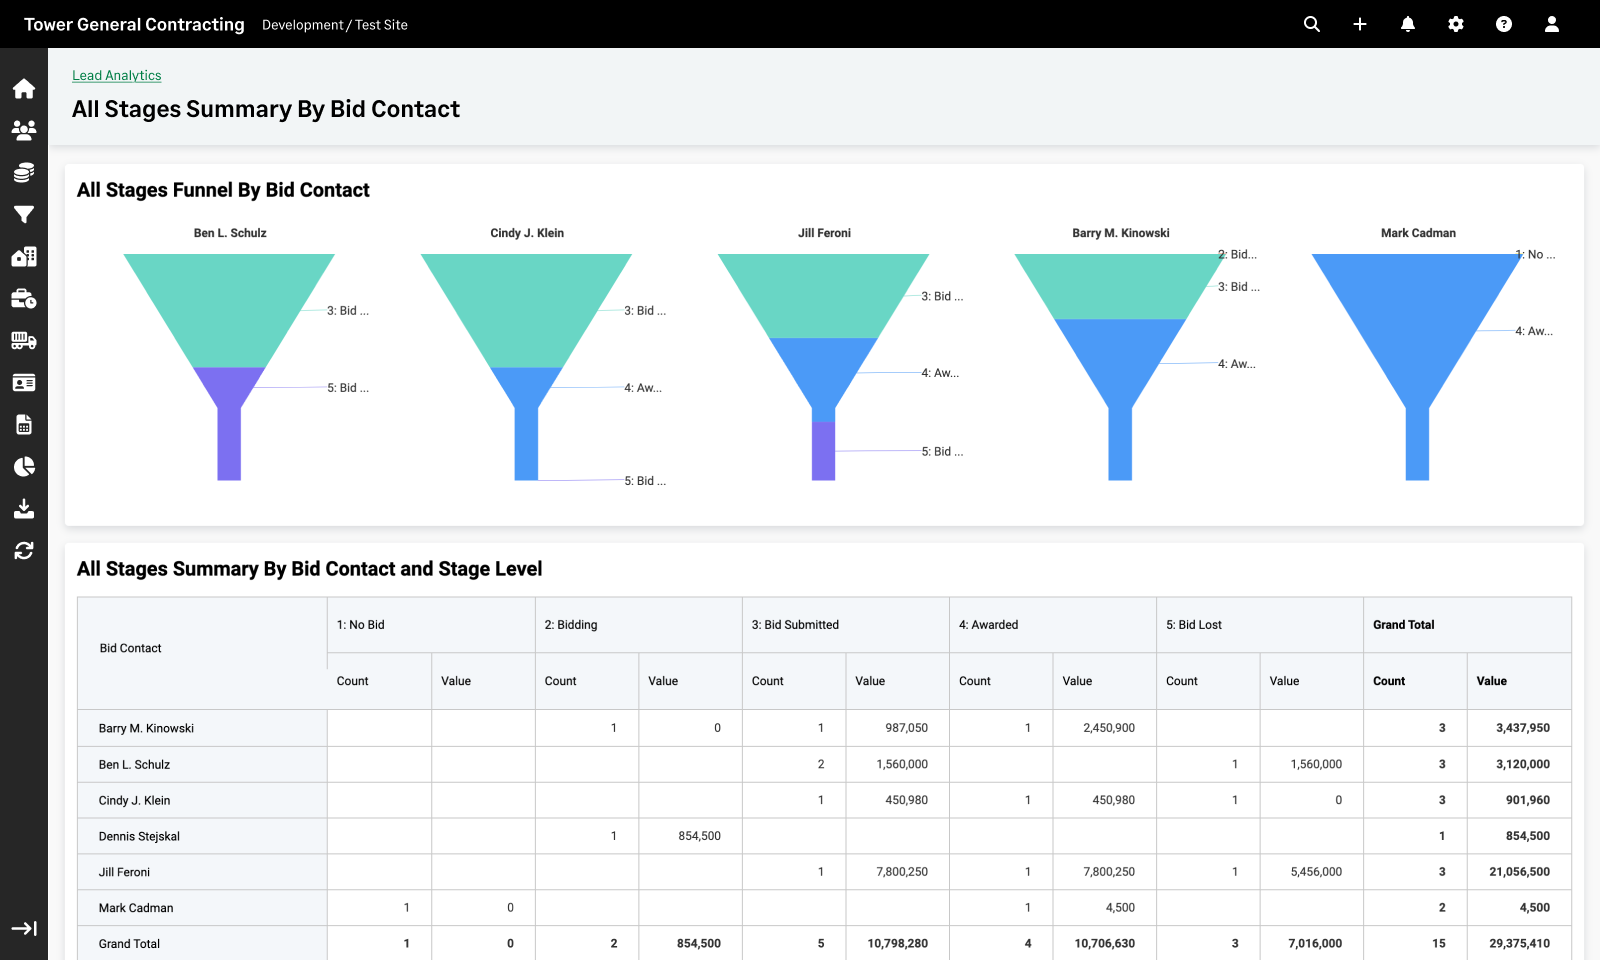The height and width of the screenshot is (960, 1600).
Task: Trigger the sync refresh sidebar icon
Action: (23, 550)
